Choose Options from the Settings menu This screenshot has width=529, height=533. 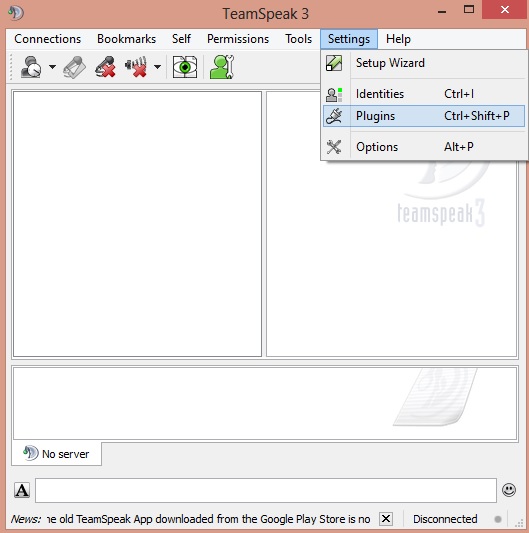pyautogui.click(x=424, y=147)
